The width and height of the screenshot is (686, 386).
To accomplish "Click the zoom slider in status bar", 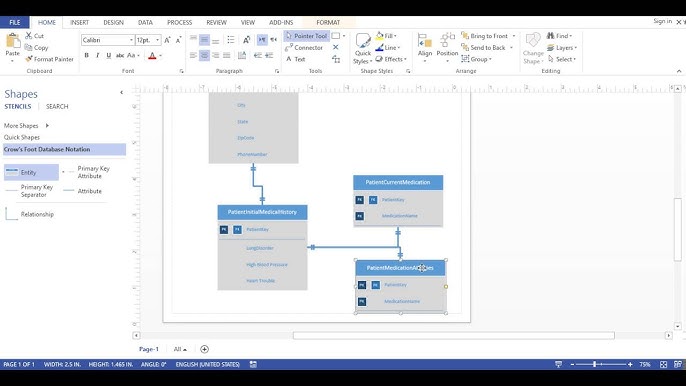I will (x=600, y=364).
